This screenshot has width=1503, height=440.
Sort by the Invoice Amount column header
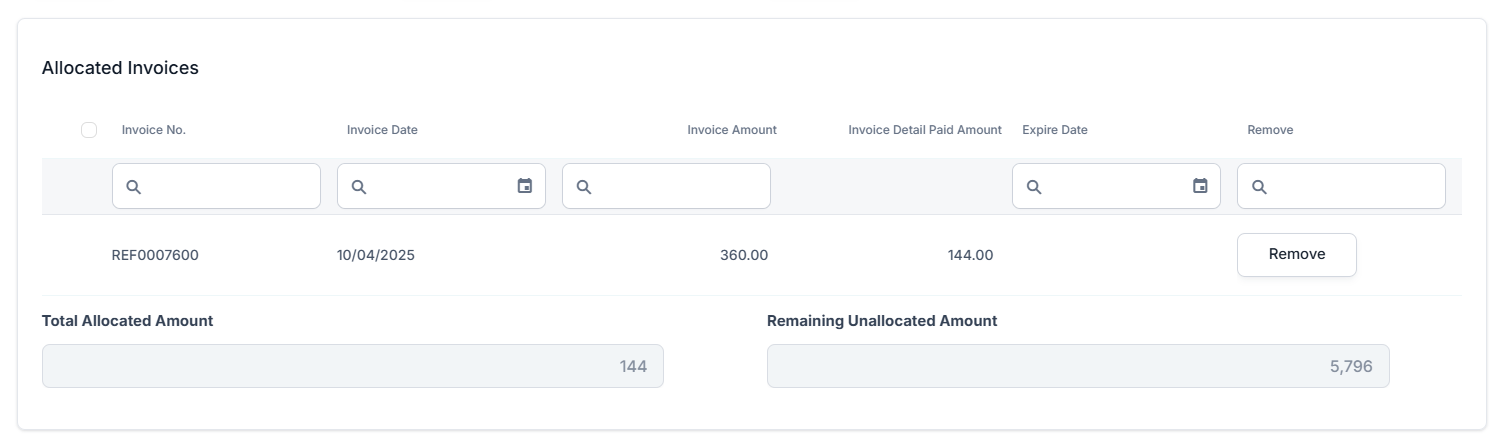point(731,130)
